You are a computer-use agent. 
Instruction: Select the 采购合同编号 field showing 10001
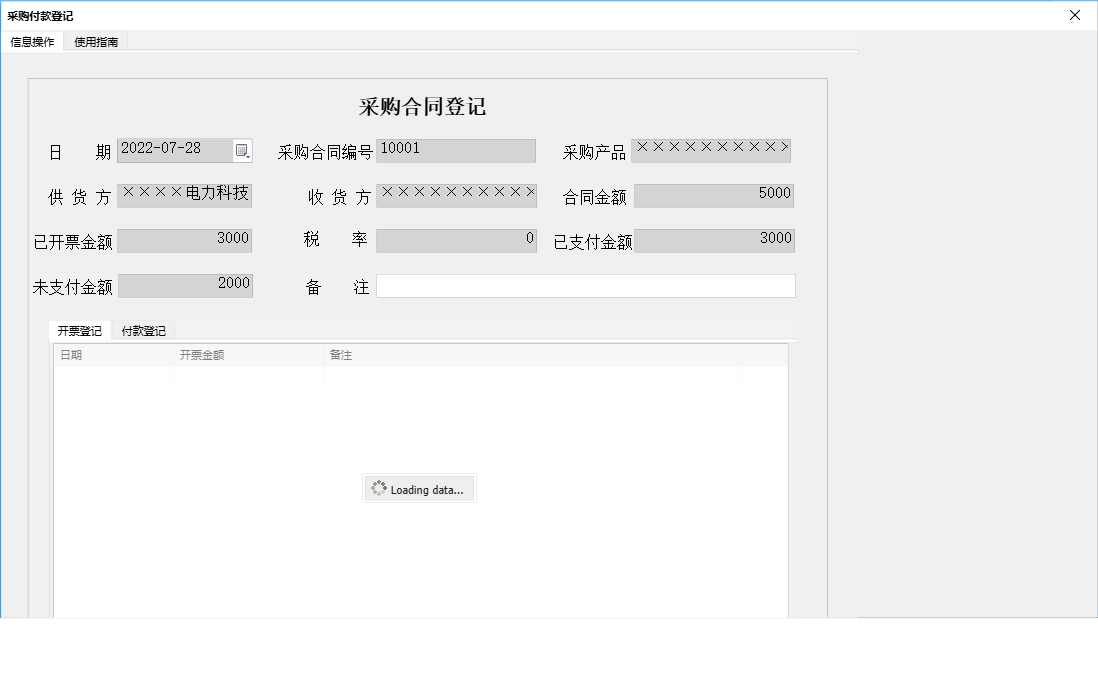455,150
